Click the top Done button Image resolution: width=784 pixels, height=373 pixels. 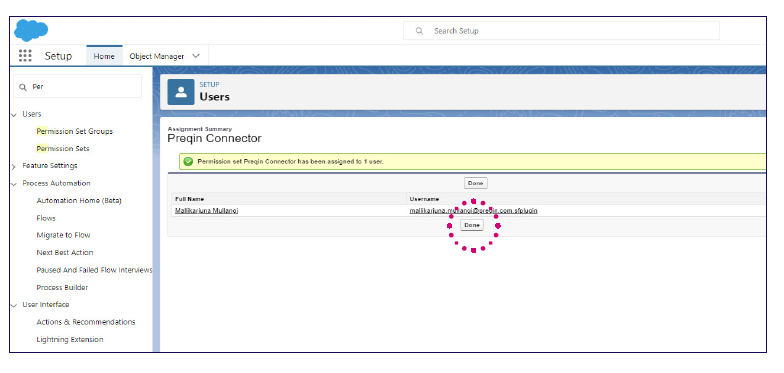pyautogui.click(x=476, y=184)
